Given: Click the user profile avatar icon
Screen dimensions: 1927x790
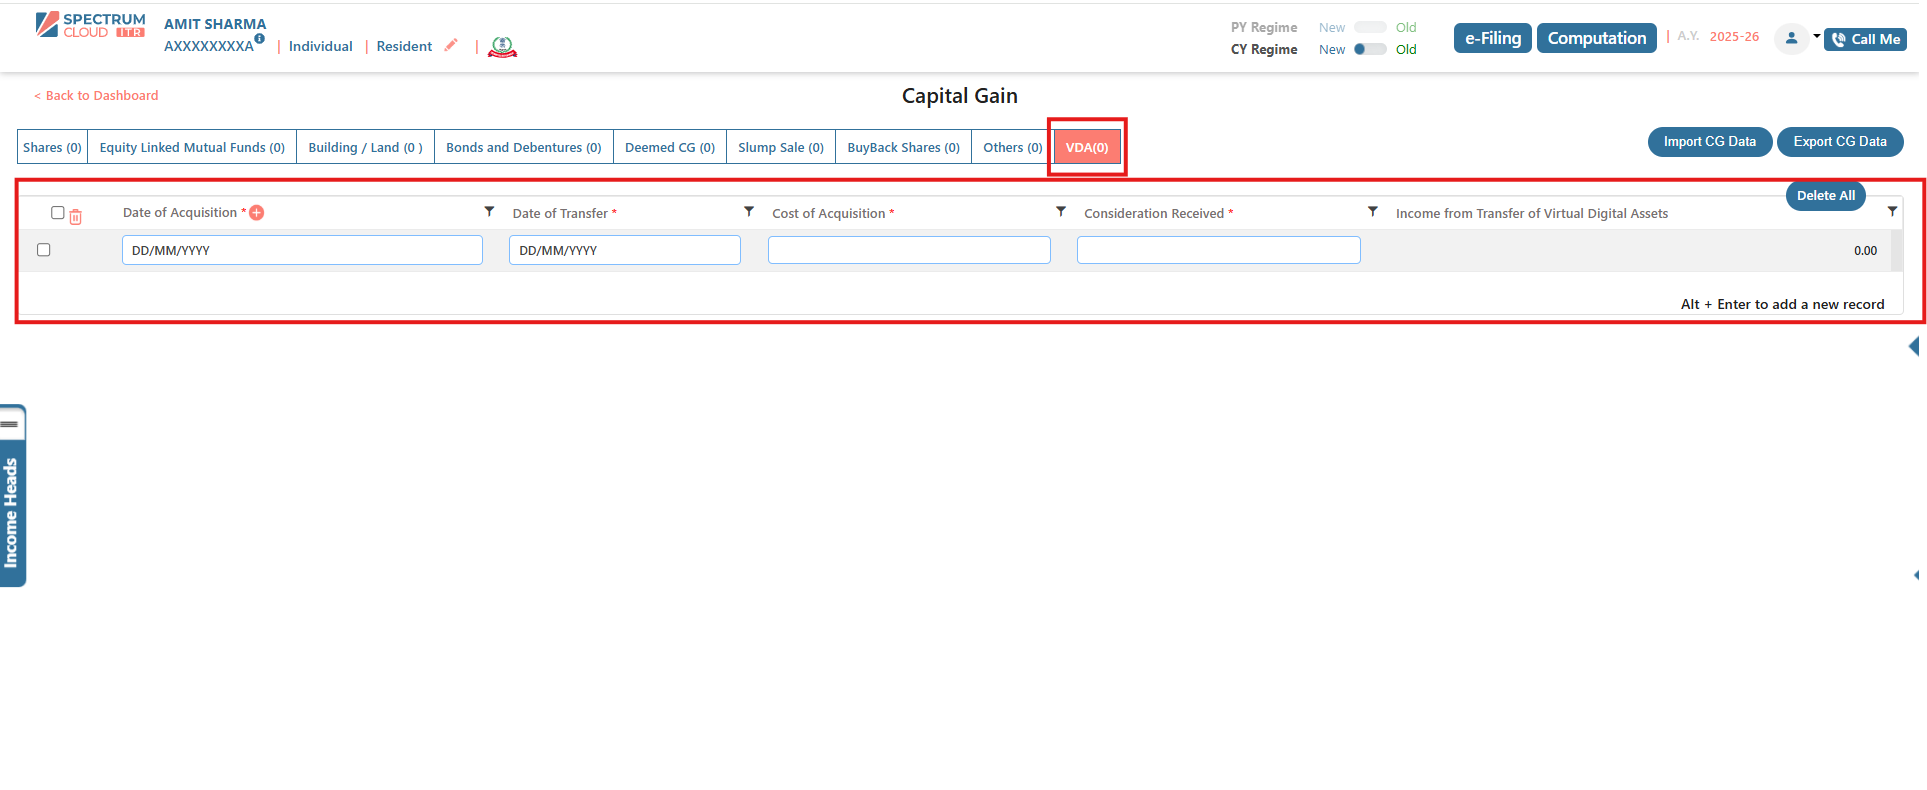Looking at the screenshot, I should click(x=1791, y=39).
